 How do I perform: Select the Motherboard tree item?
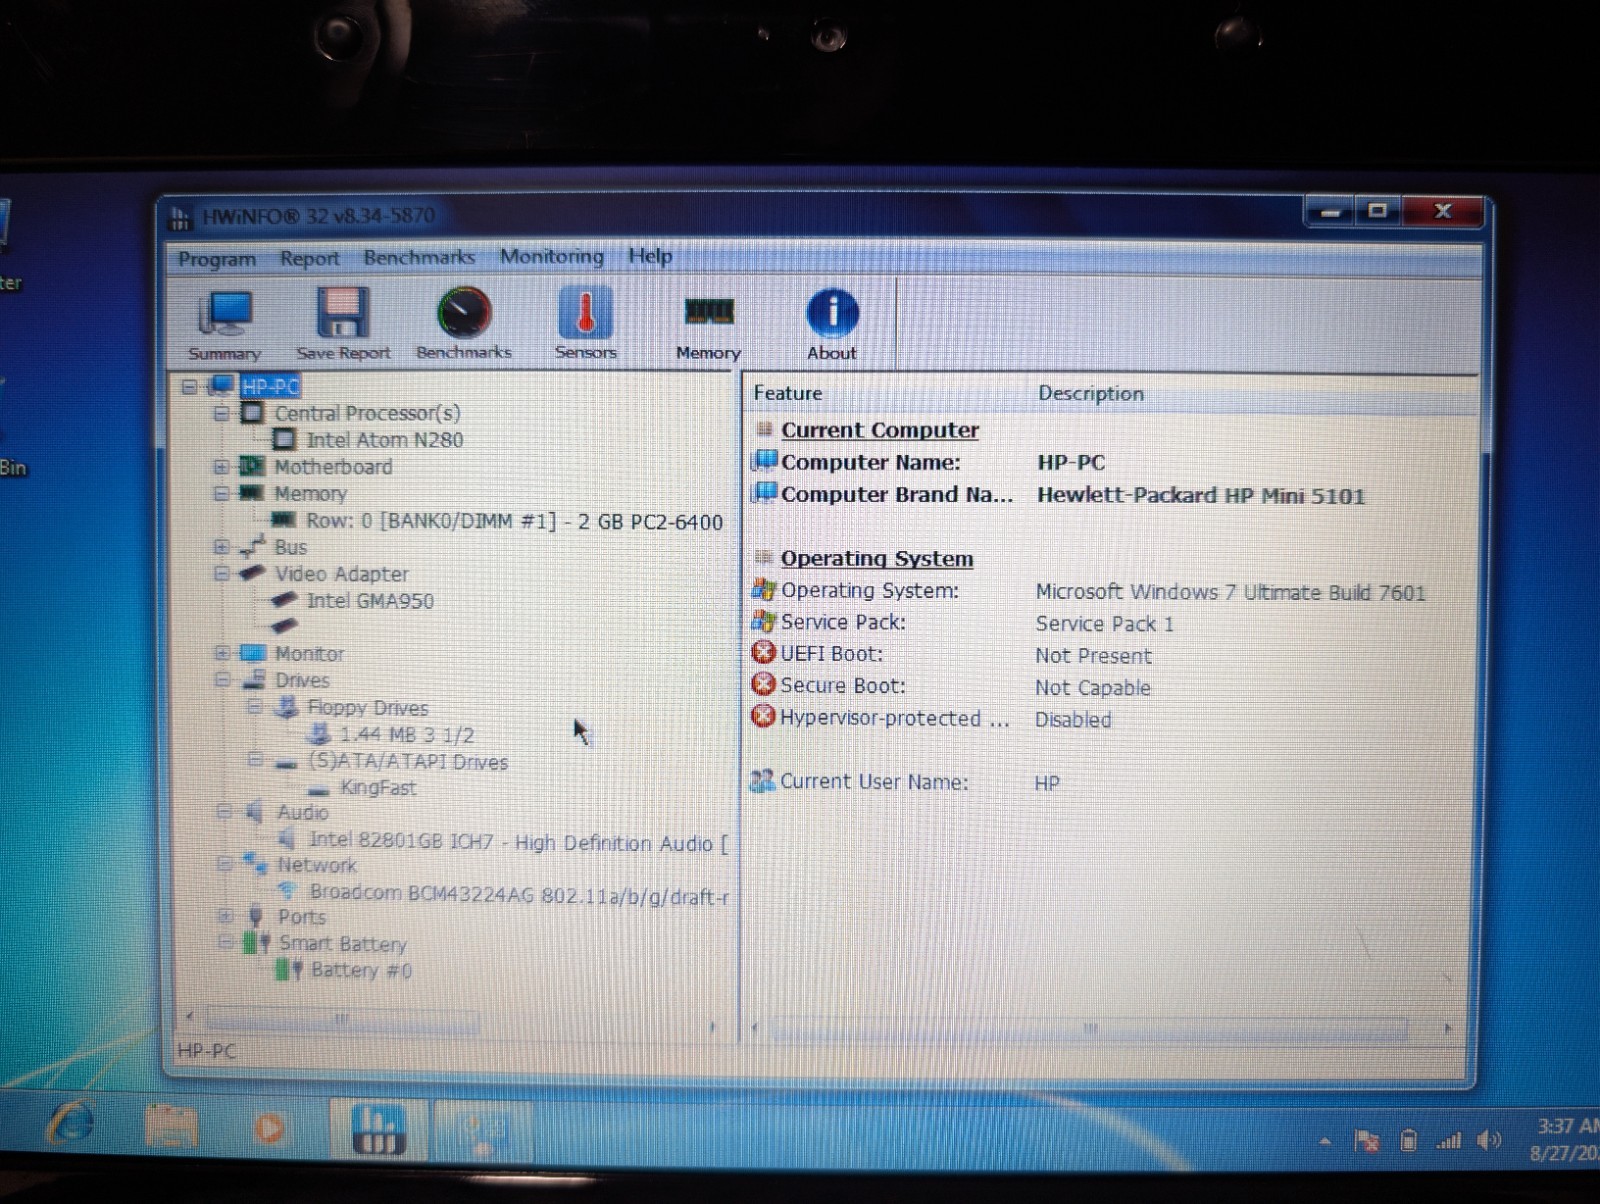[x=333, y=467]
